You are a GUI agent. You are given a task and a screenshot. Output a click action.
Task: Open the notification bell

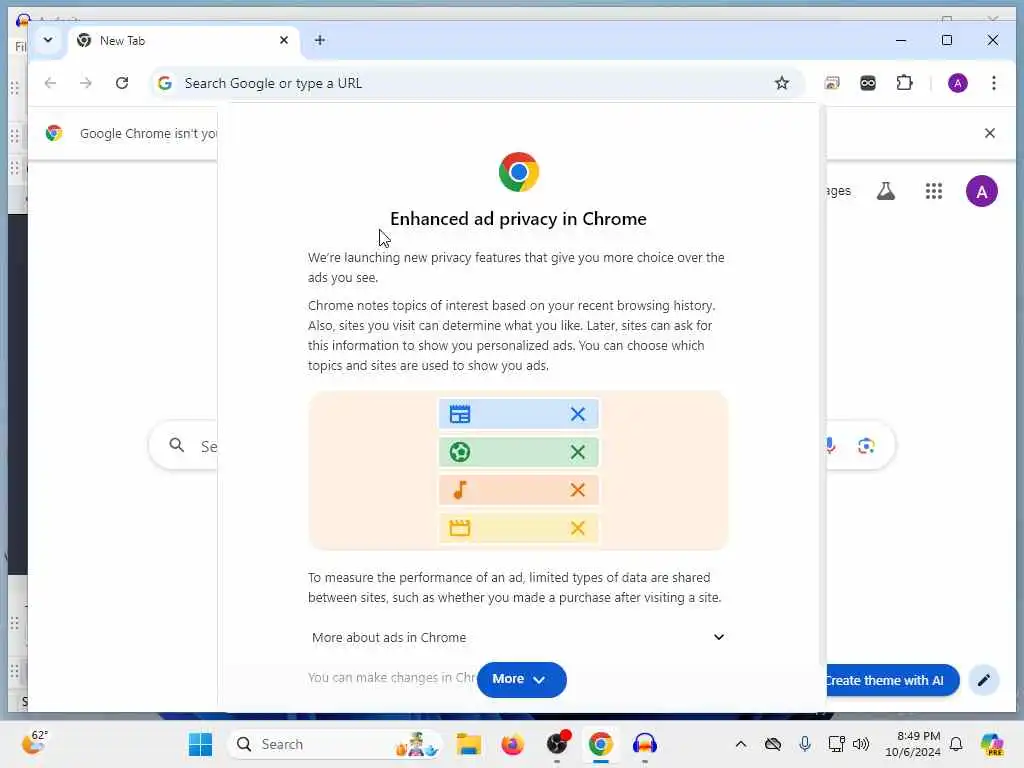point(955,744)
